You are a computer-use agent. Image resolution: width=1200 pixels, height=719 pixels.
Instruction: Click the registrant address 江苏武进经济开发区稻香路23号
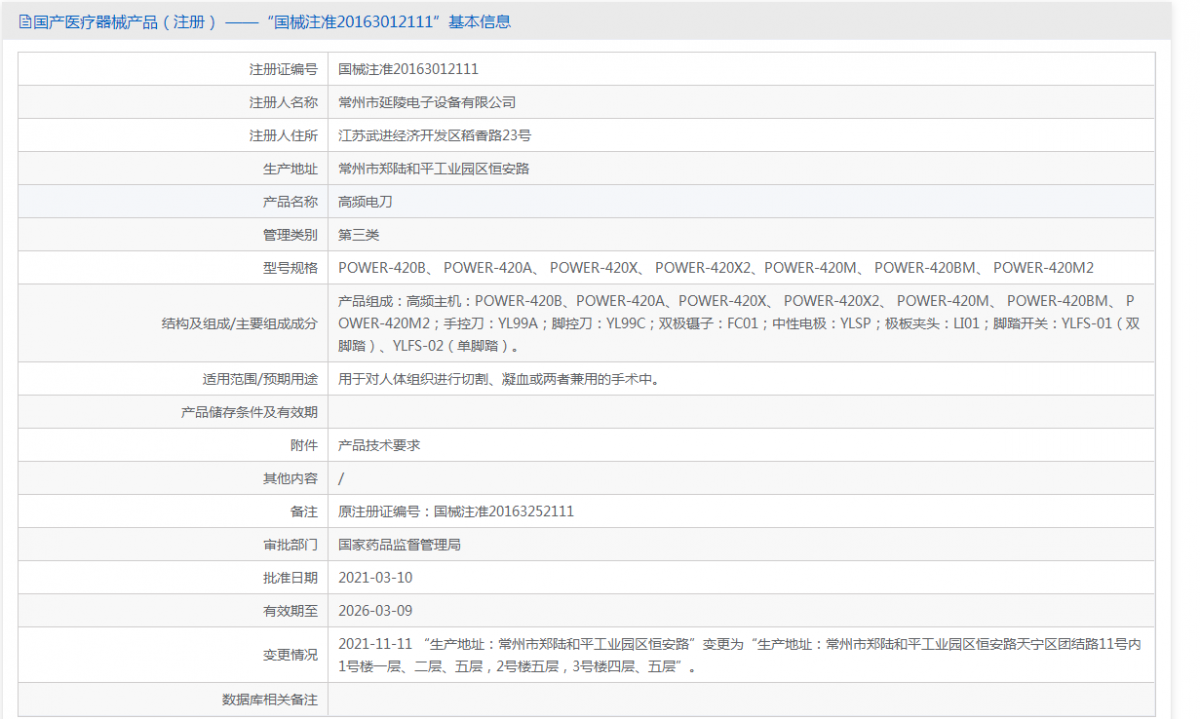coord(434,135)
